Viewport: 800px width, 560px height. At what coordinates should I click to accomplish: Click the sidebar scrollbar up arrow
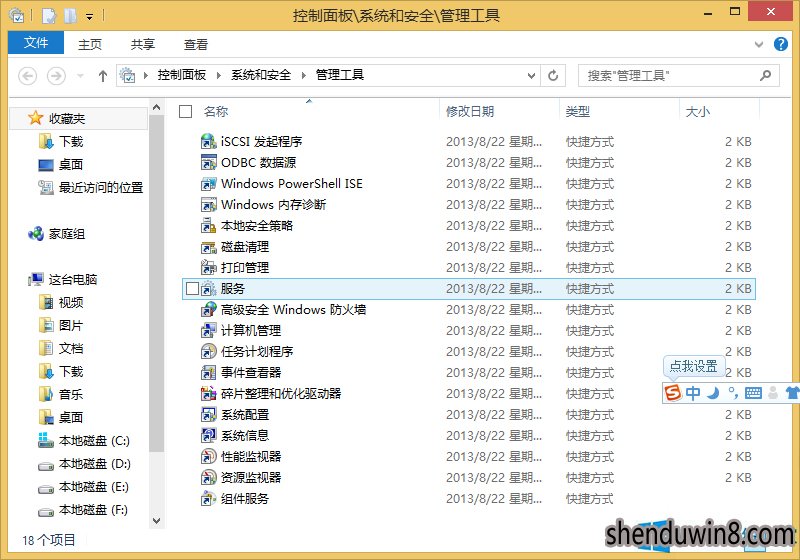(x=157, y=108)
